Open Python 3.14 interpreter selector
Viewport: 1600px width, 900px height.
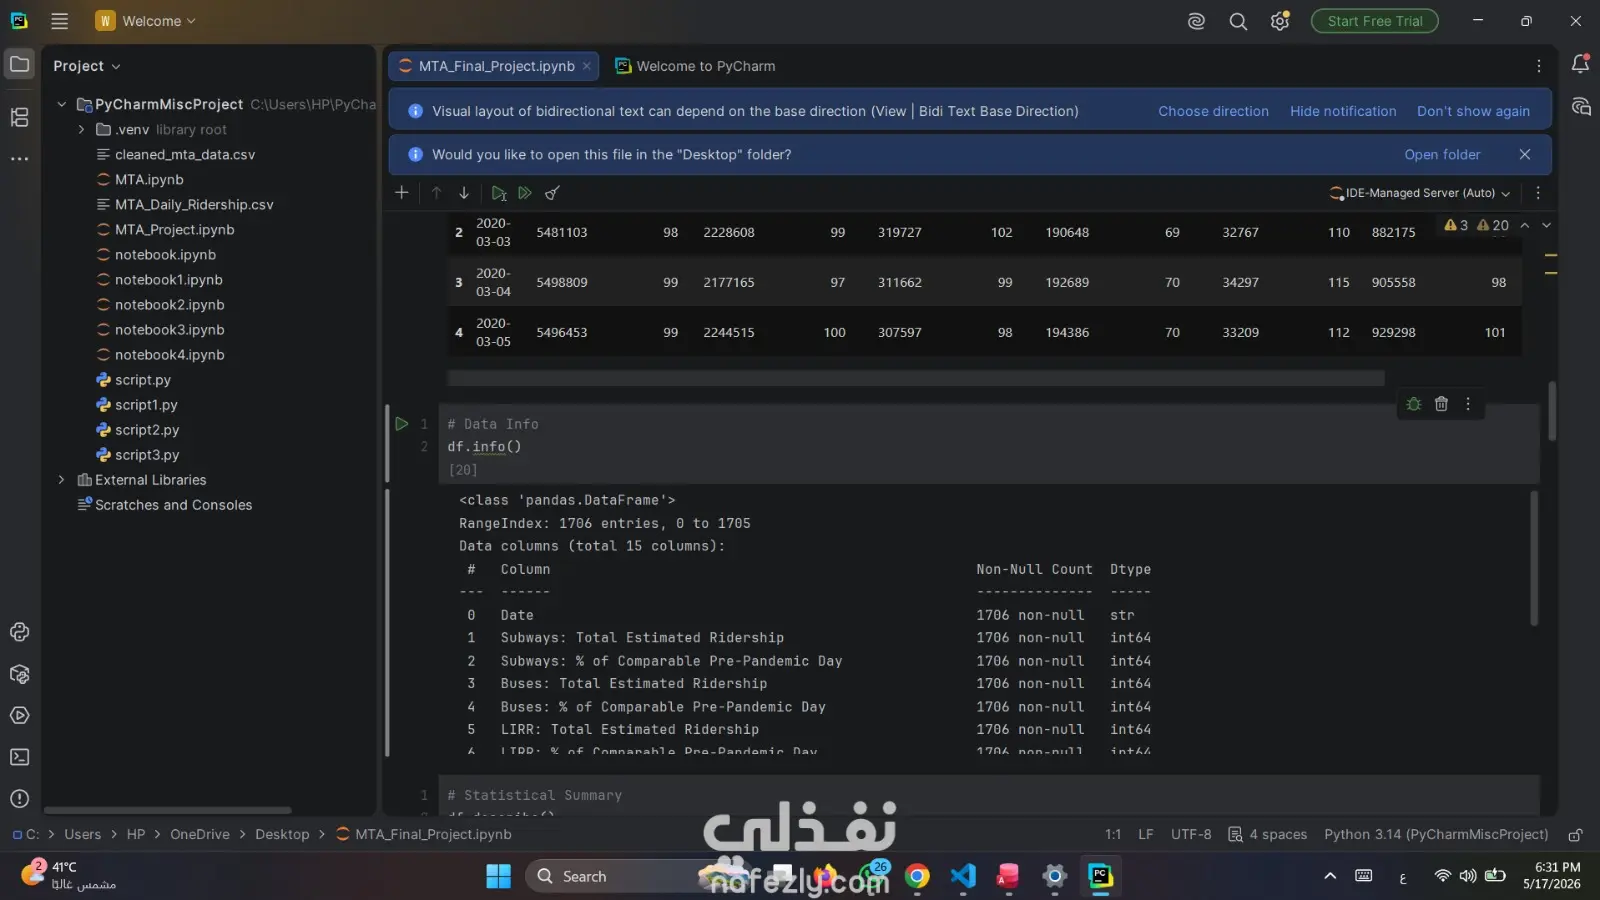click(1436, 835)
